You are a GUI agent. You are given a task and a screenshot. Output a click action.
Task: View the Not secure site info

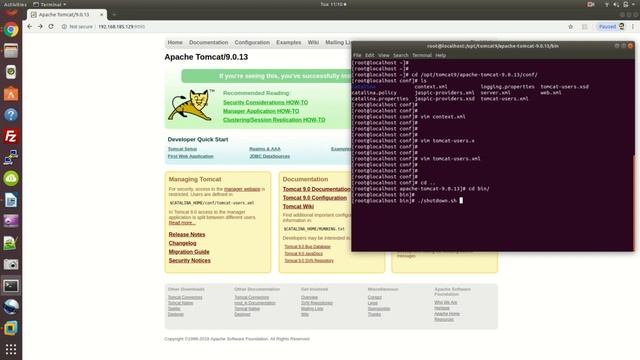(x=77, y=27)
